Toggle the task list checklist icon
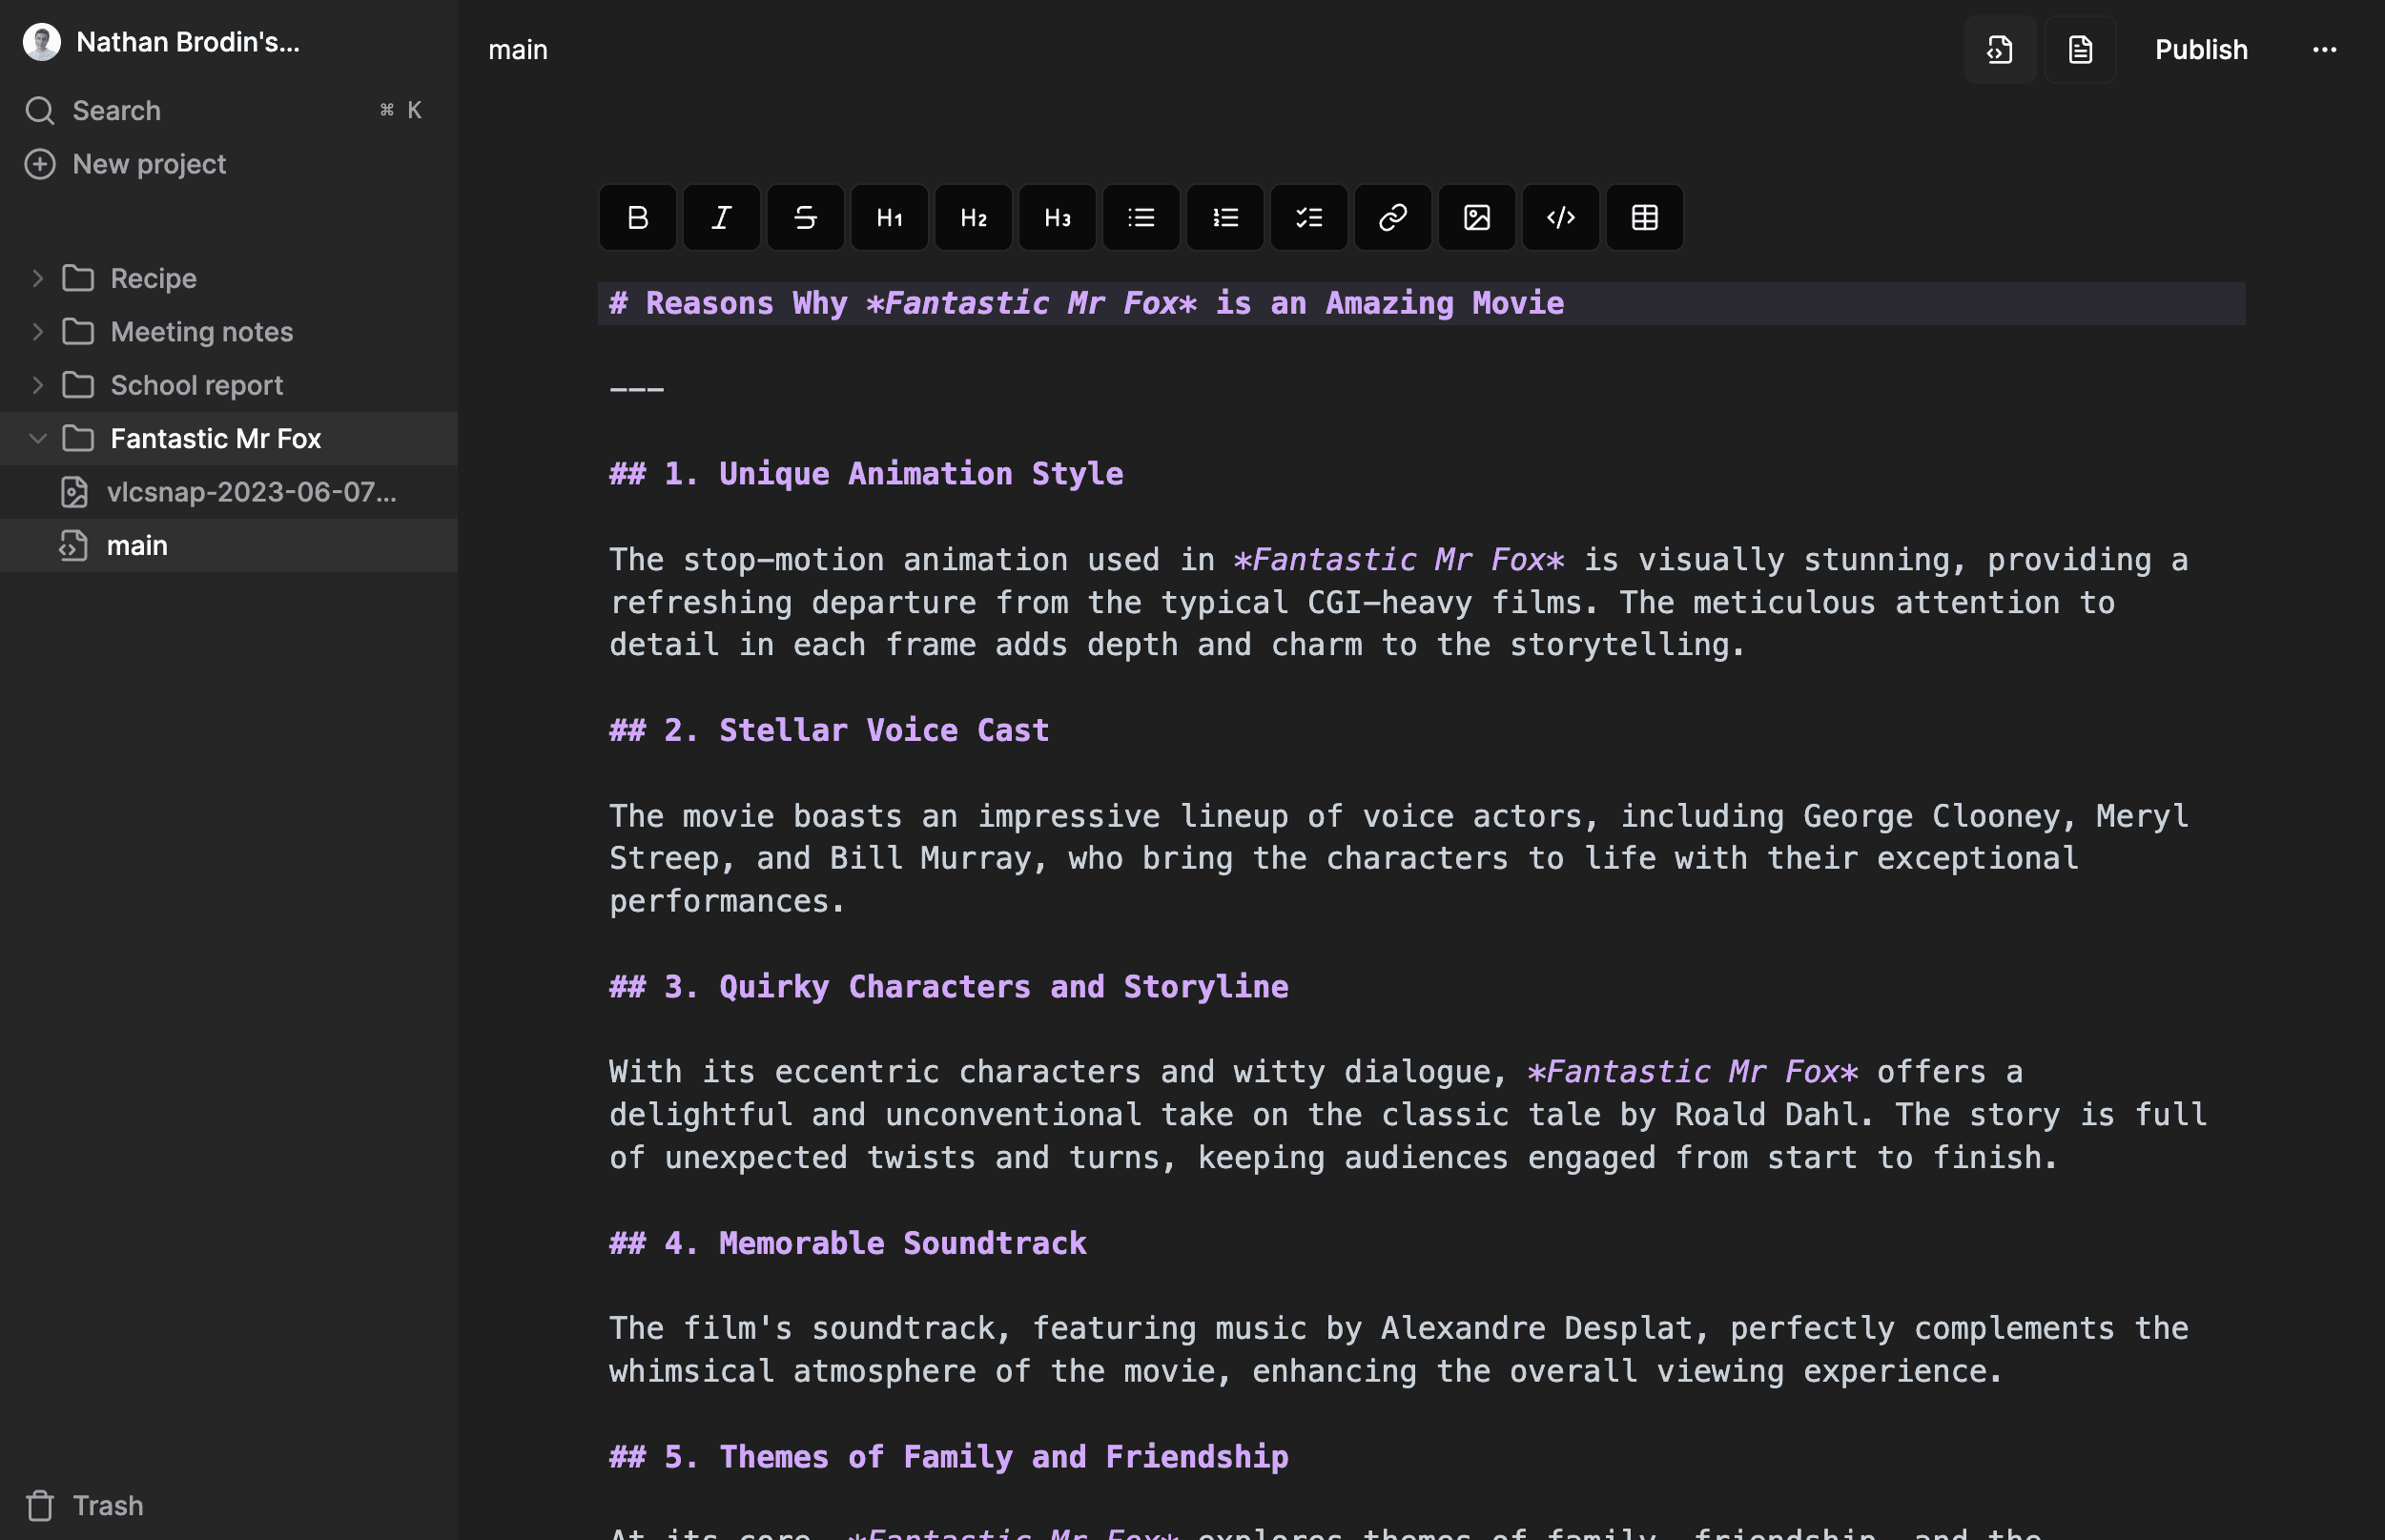 click(1307, 216)
